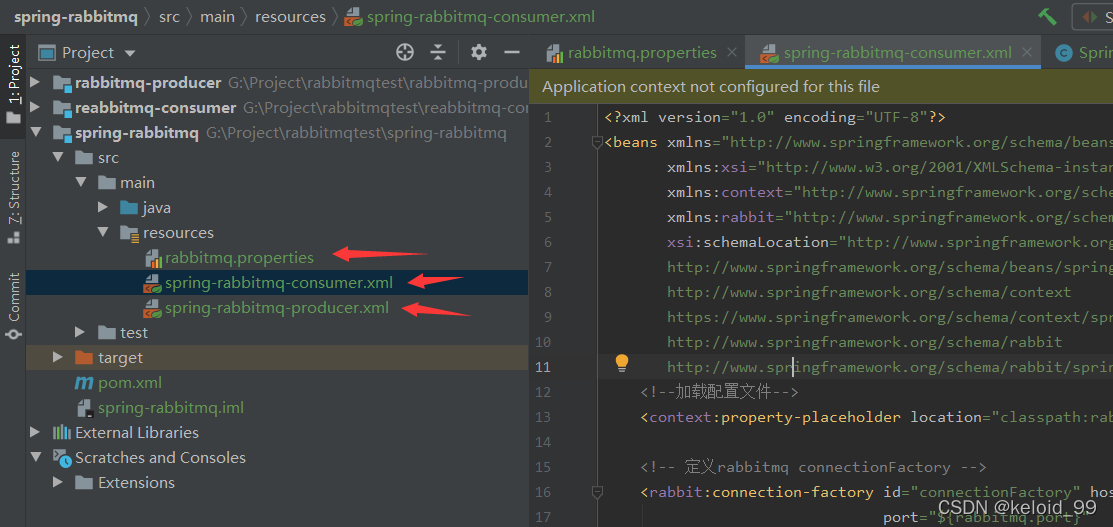
Task: Click the rabbitmq.properties file icon in tree
Action: [153, 258]
